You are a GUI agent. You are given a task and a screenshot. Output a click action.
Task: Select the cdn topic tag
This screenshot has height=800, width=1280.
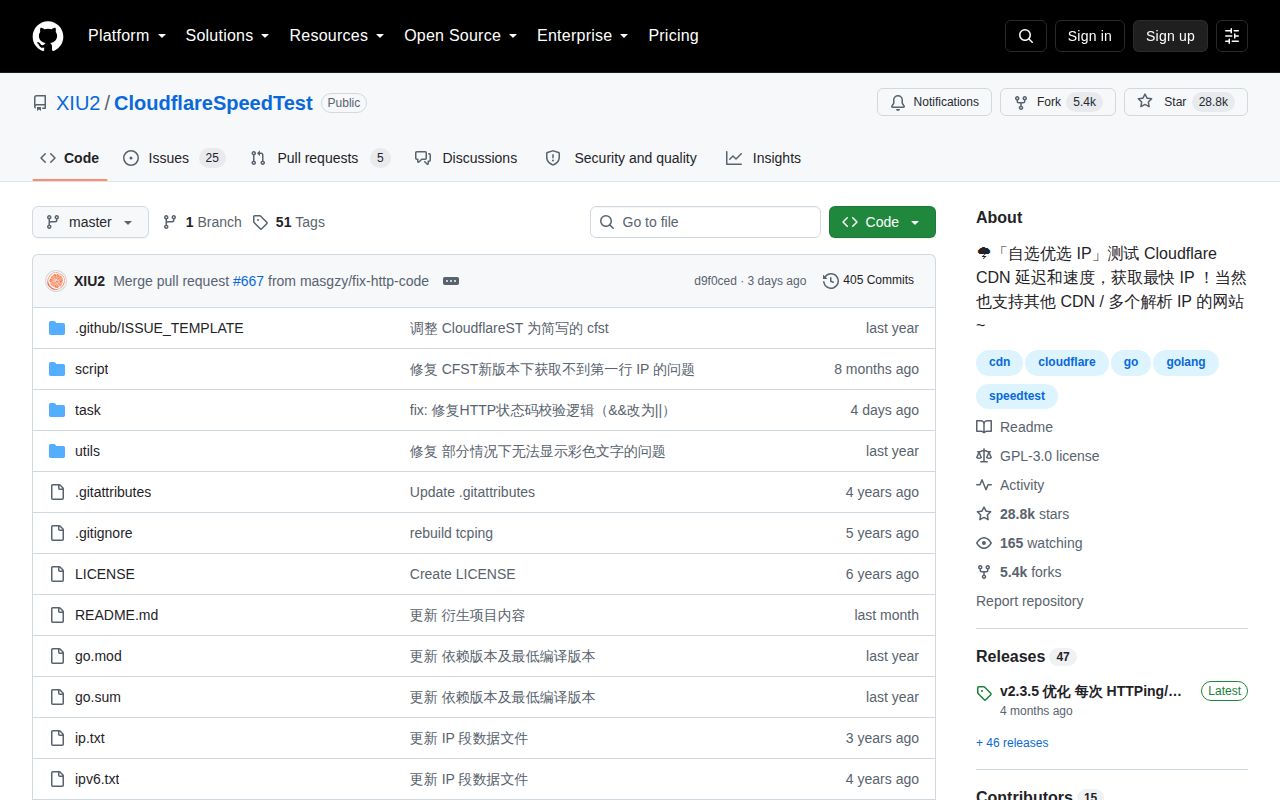[x=999, y=362]
